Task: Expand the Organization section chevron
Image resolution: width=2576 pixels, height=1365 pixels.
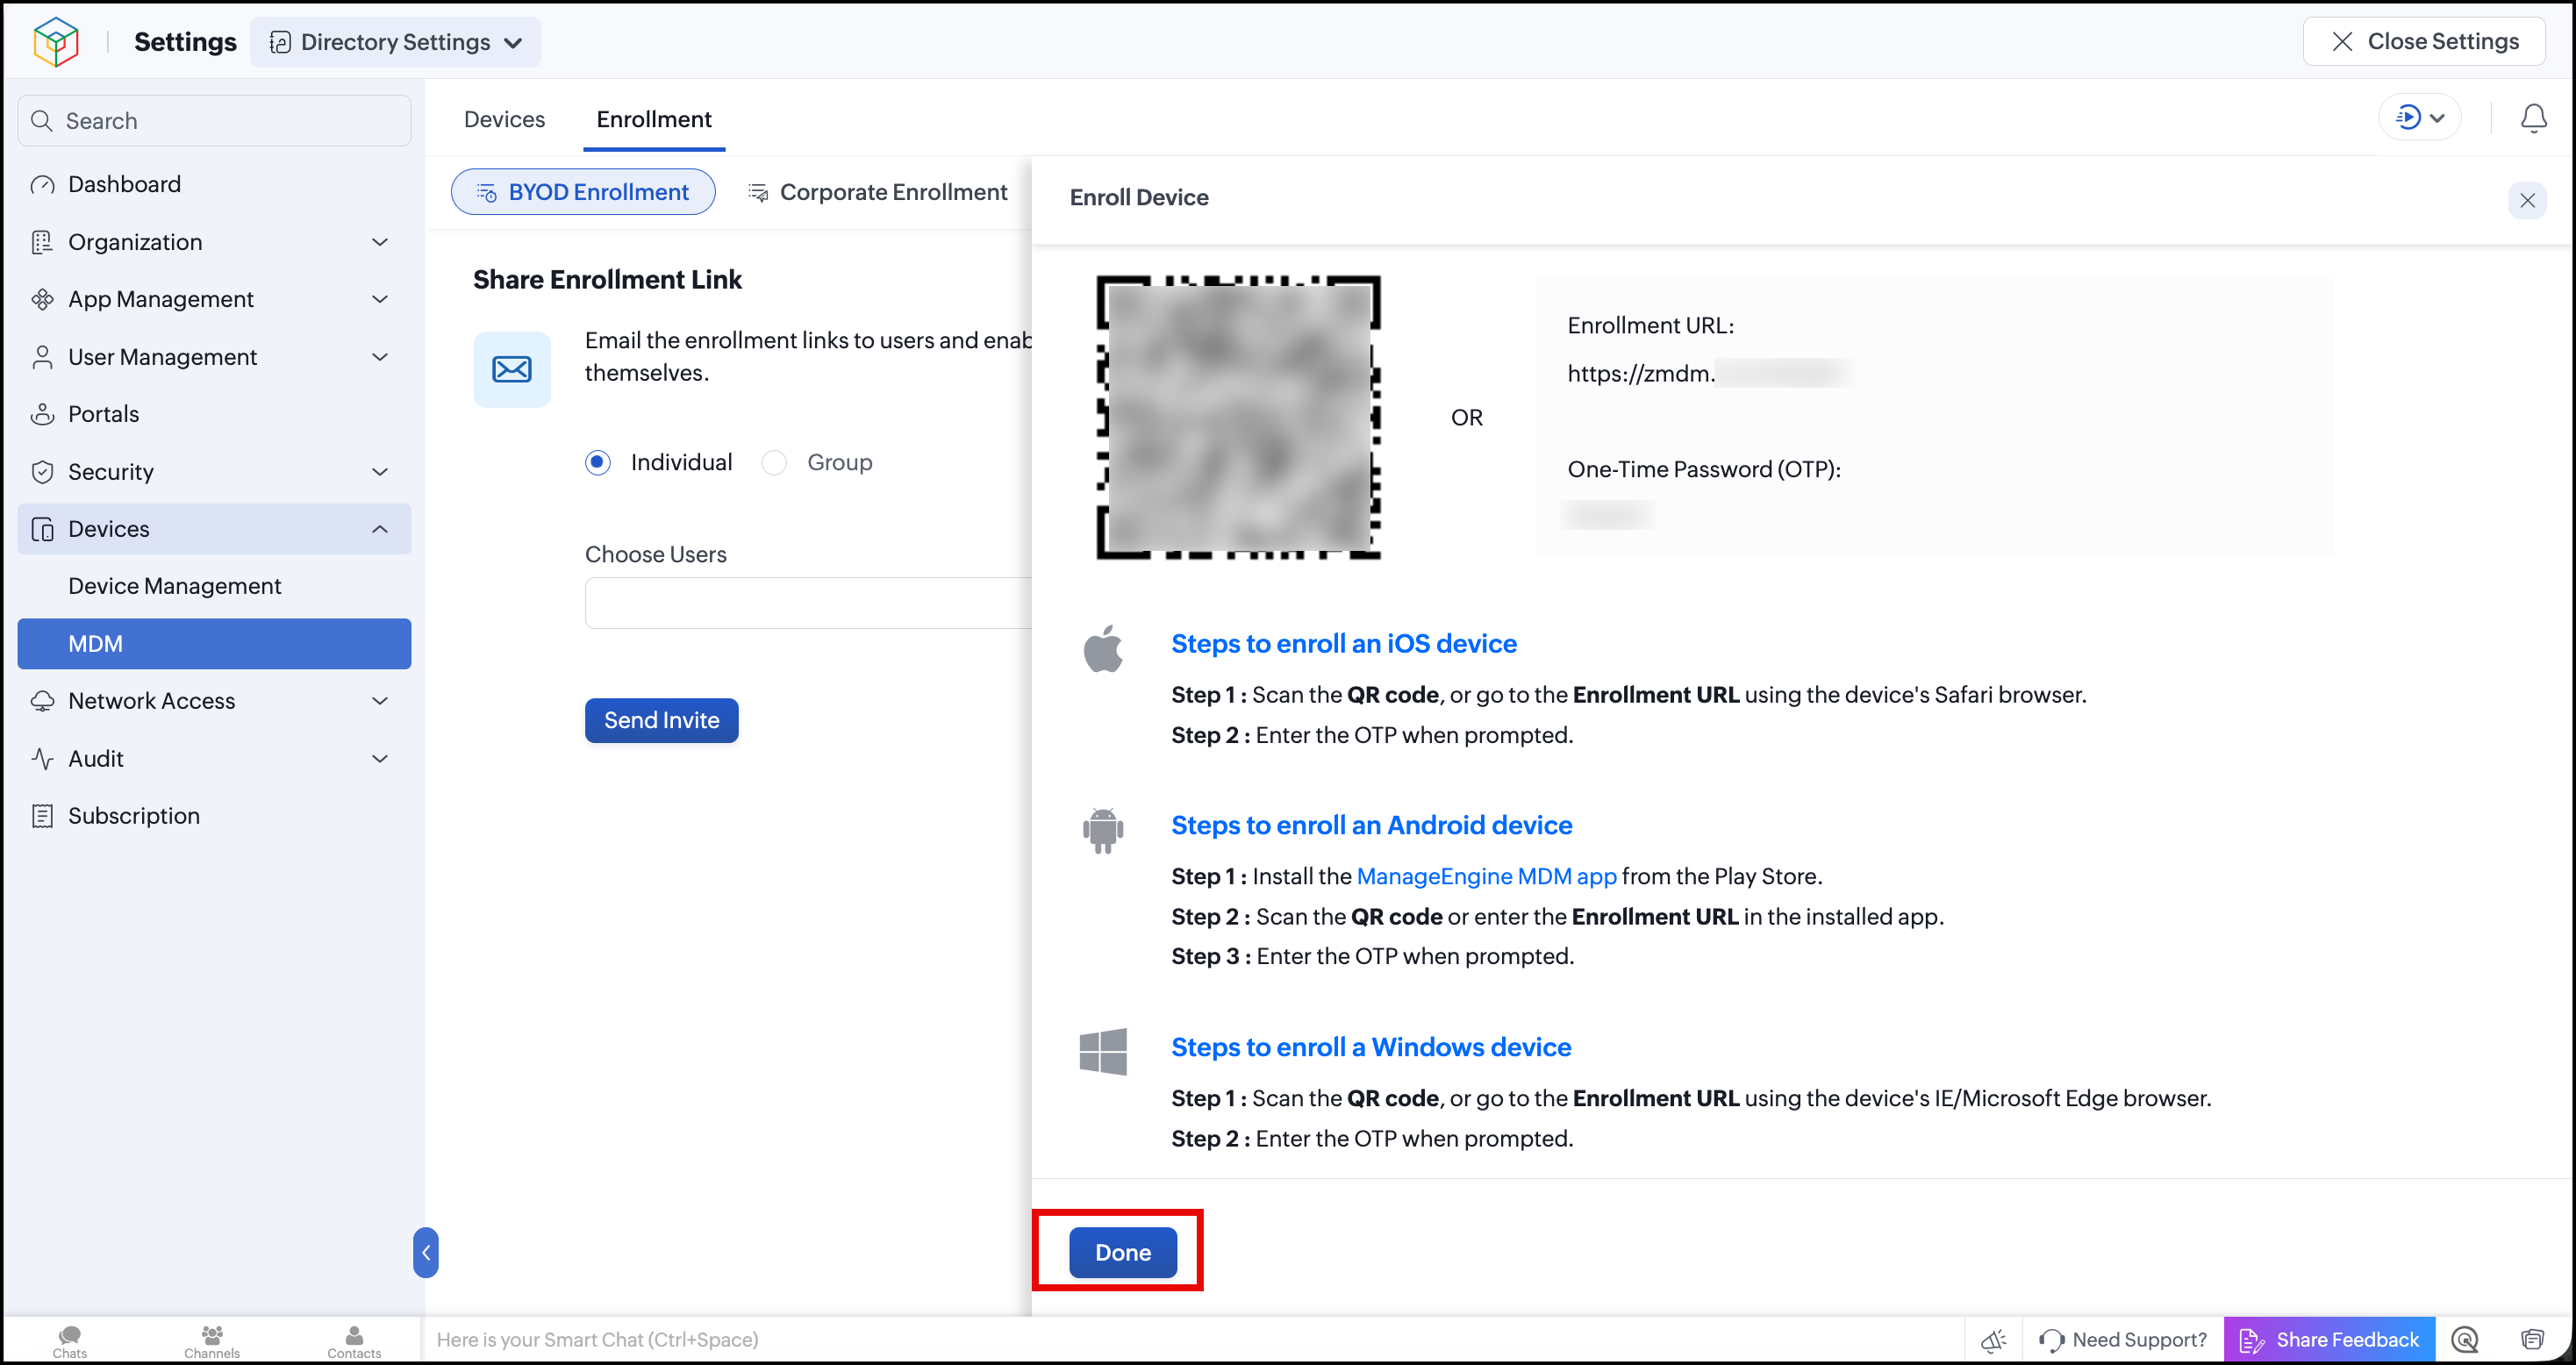Action: click(380, 242)
